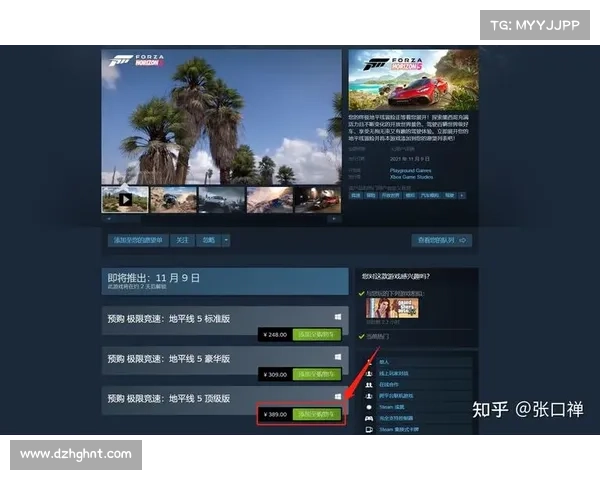The width and height of the screenshot is (600, 480).
Task: Click the cross-platform multiplayer icon
Action: click(369, 396)
